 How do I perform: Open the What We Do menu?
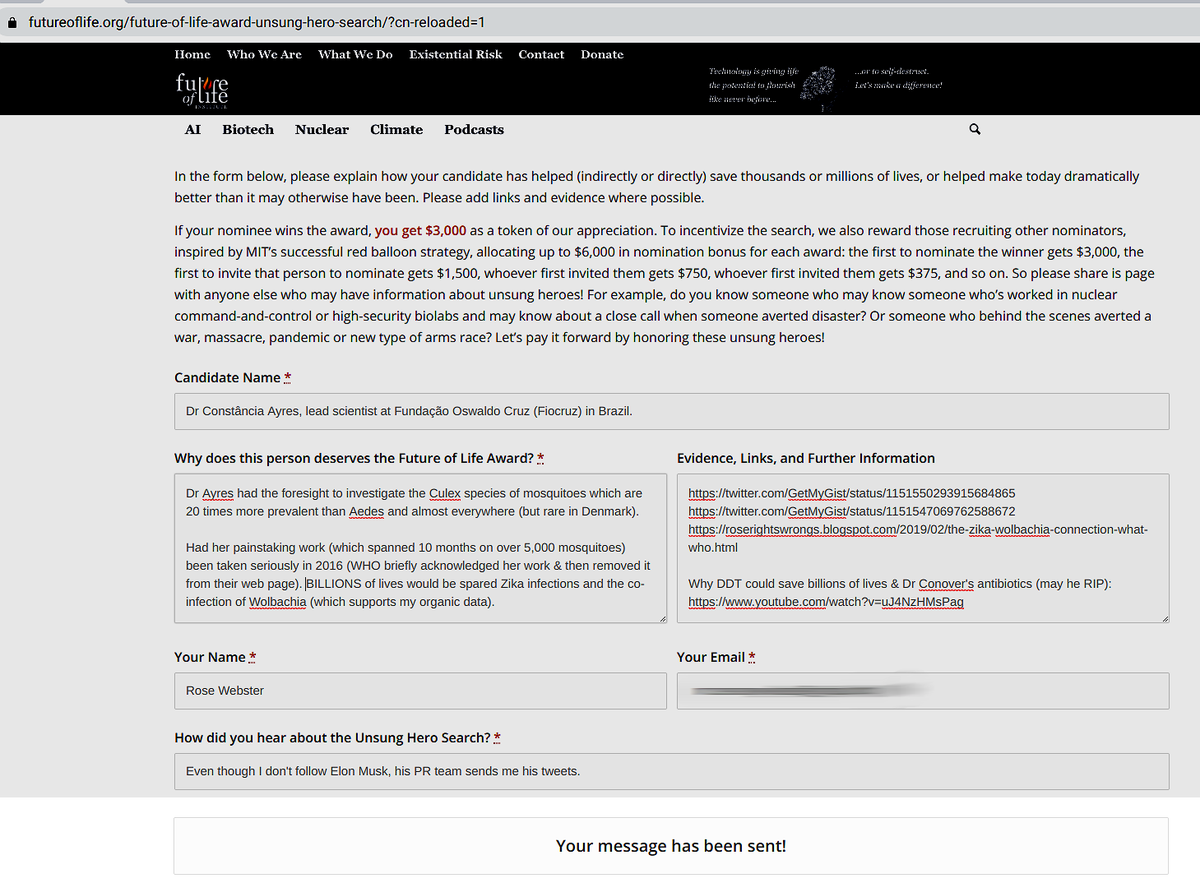355,54
